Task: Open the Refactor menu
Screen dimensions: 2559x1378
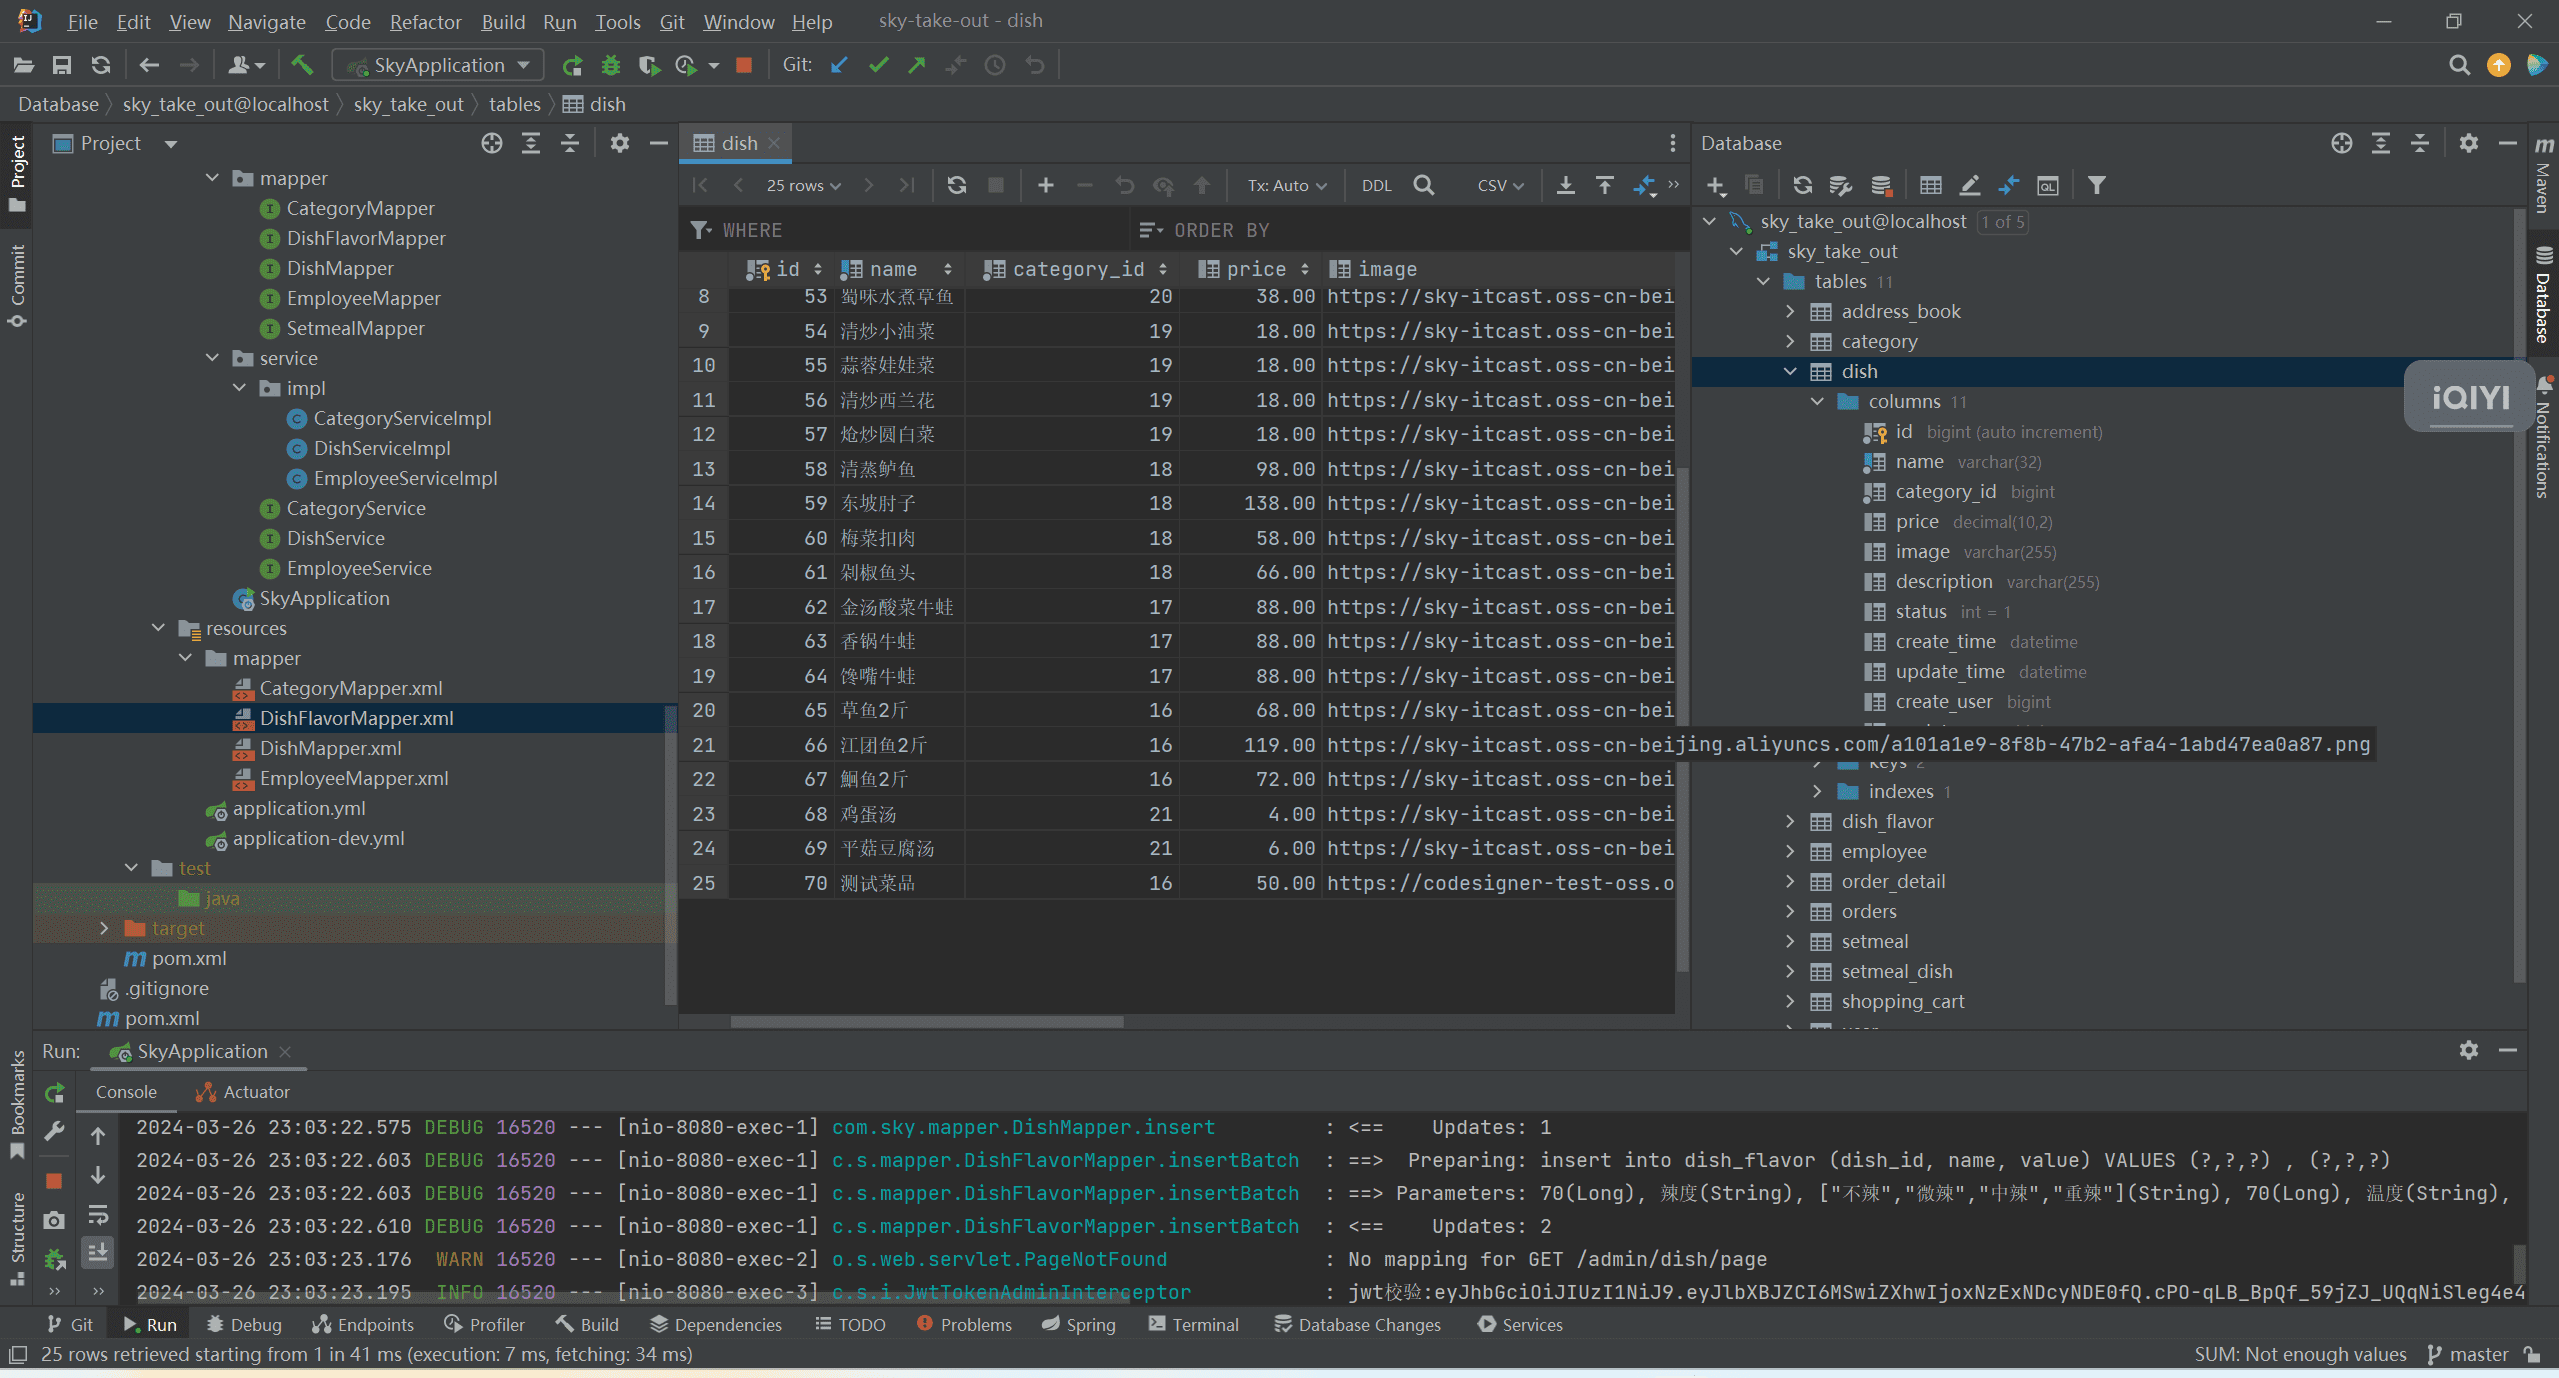Action: click(425, 22)
